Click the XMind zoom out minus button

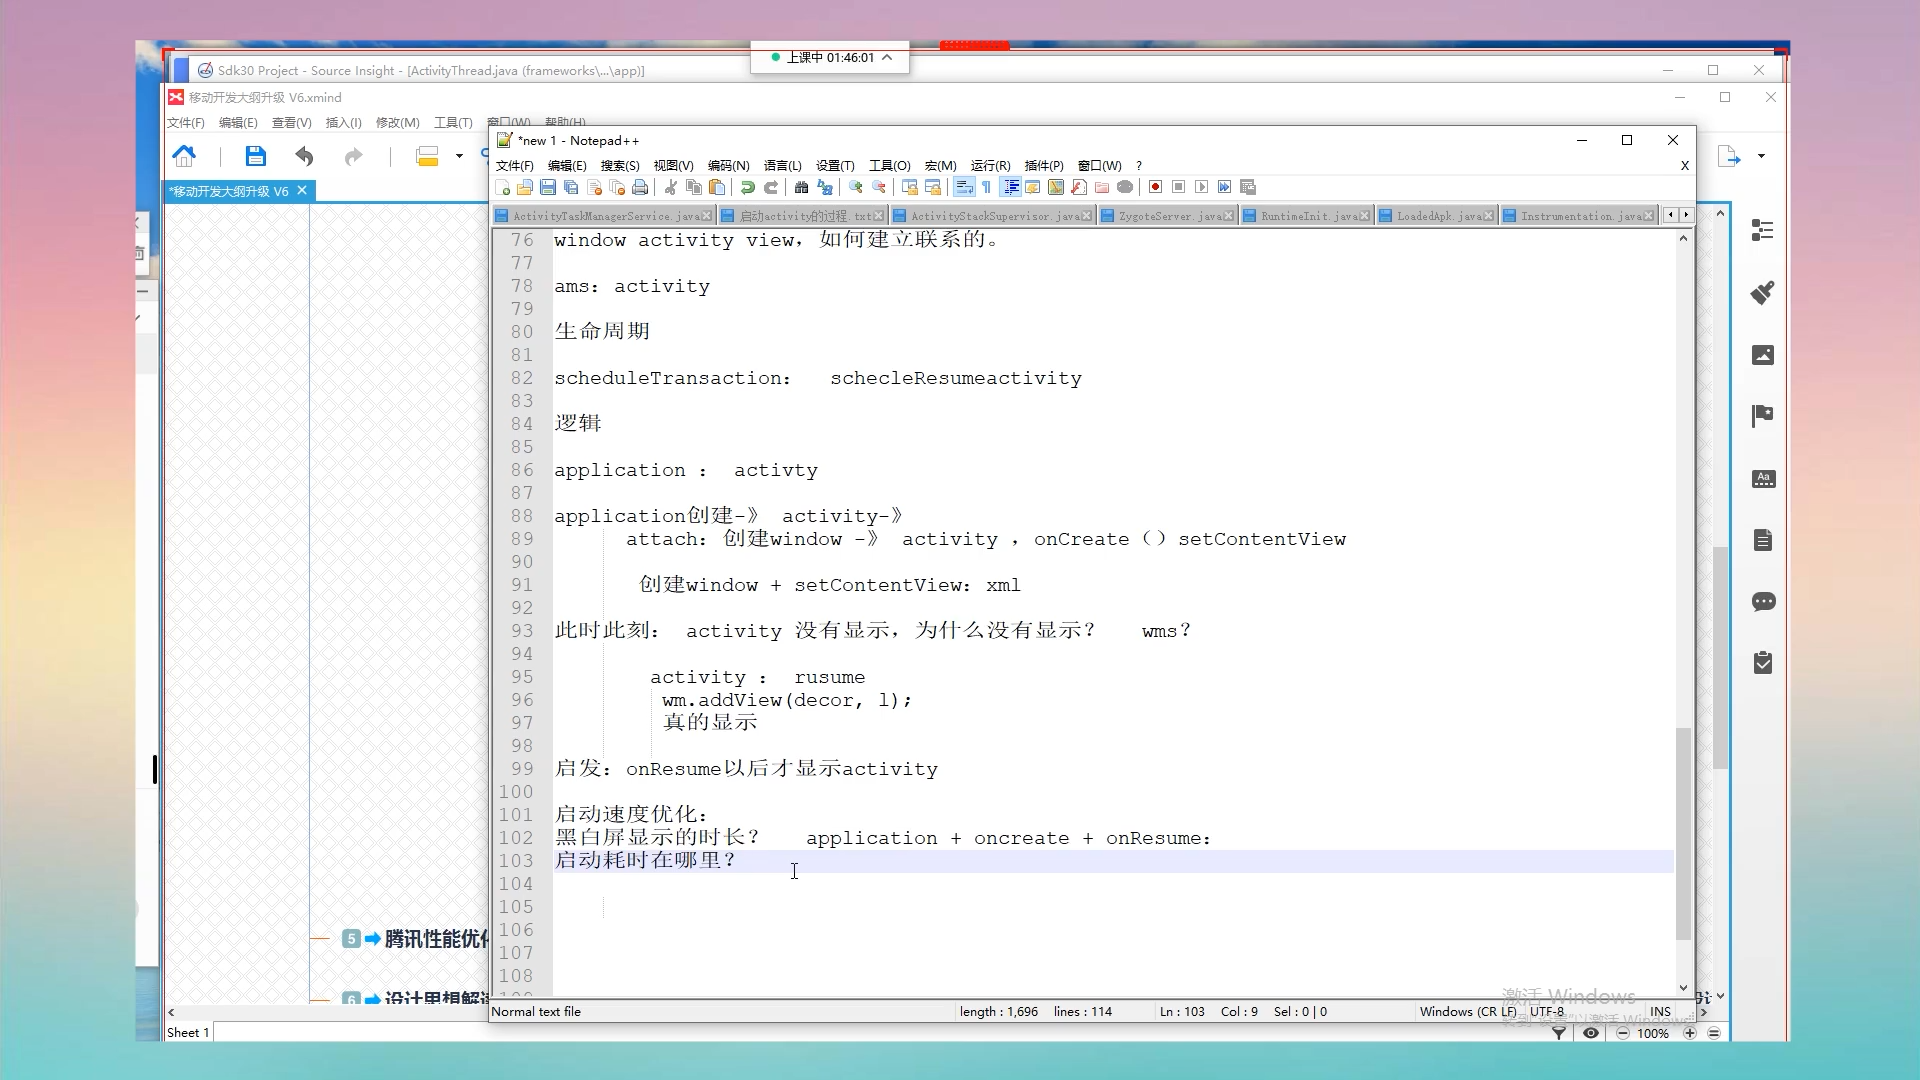tap(1623, 1033)
